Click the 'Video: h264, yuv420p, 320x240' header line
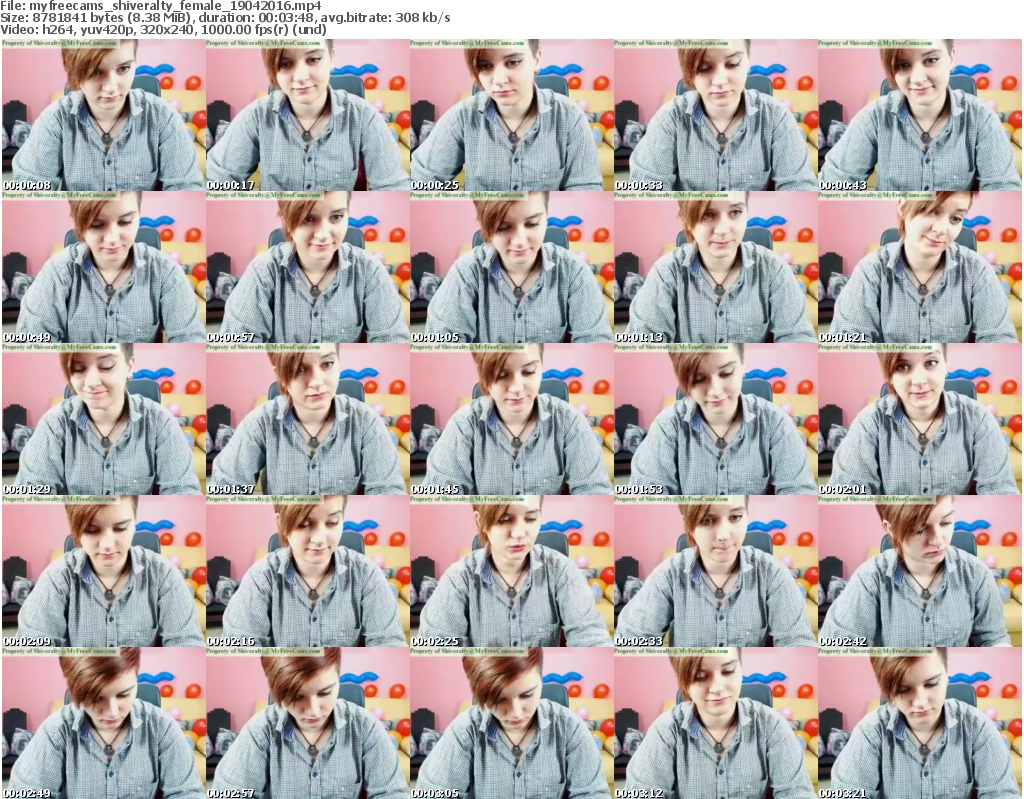This screenshot has width=1024, height=799. (x=163, y=30)
